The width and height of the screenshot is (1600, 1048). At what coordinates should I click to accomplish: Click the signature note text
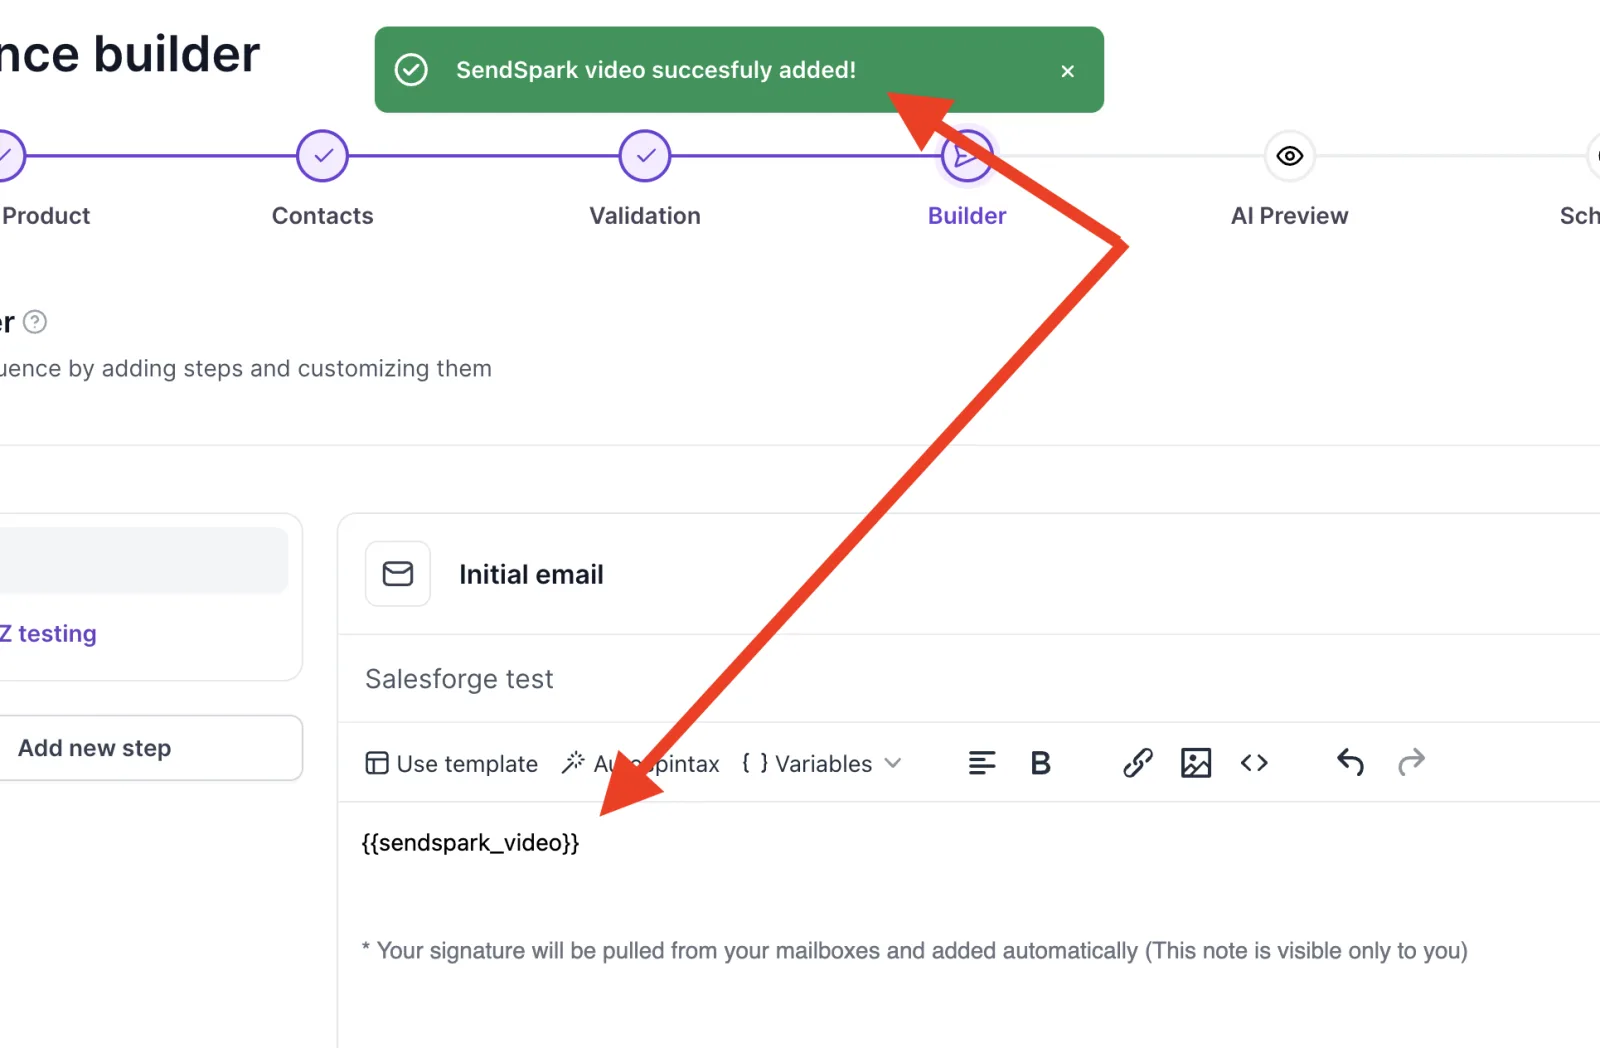click(915, 951)
